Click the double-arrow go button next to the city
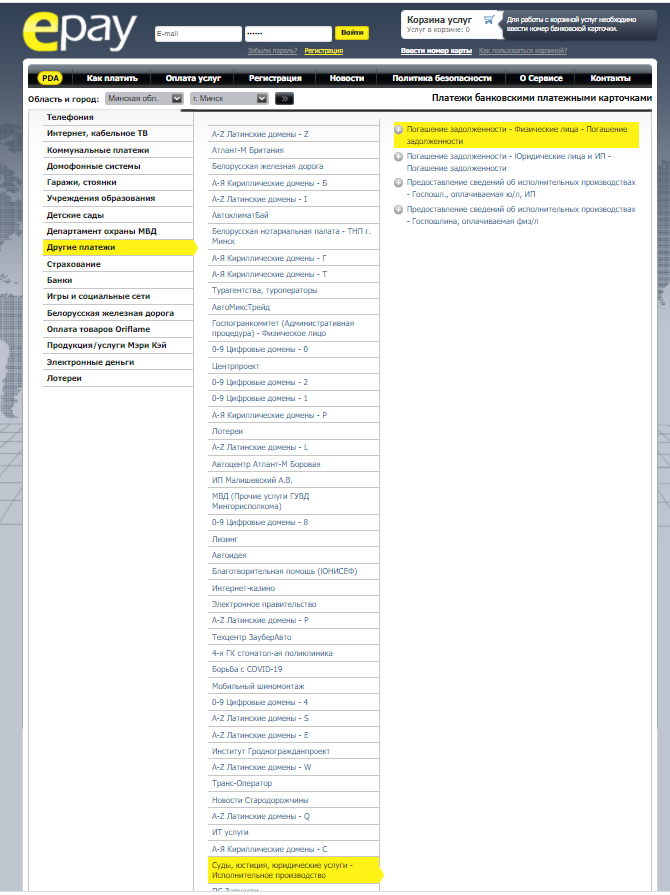Viewport: 670px width, 895px height. (284, 99)
